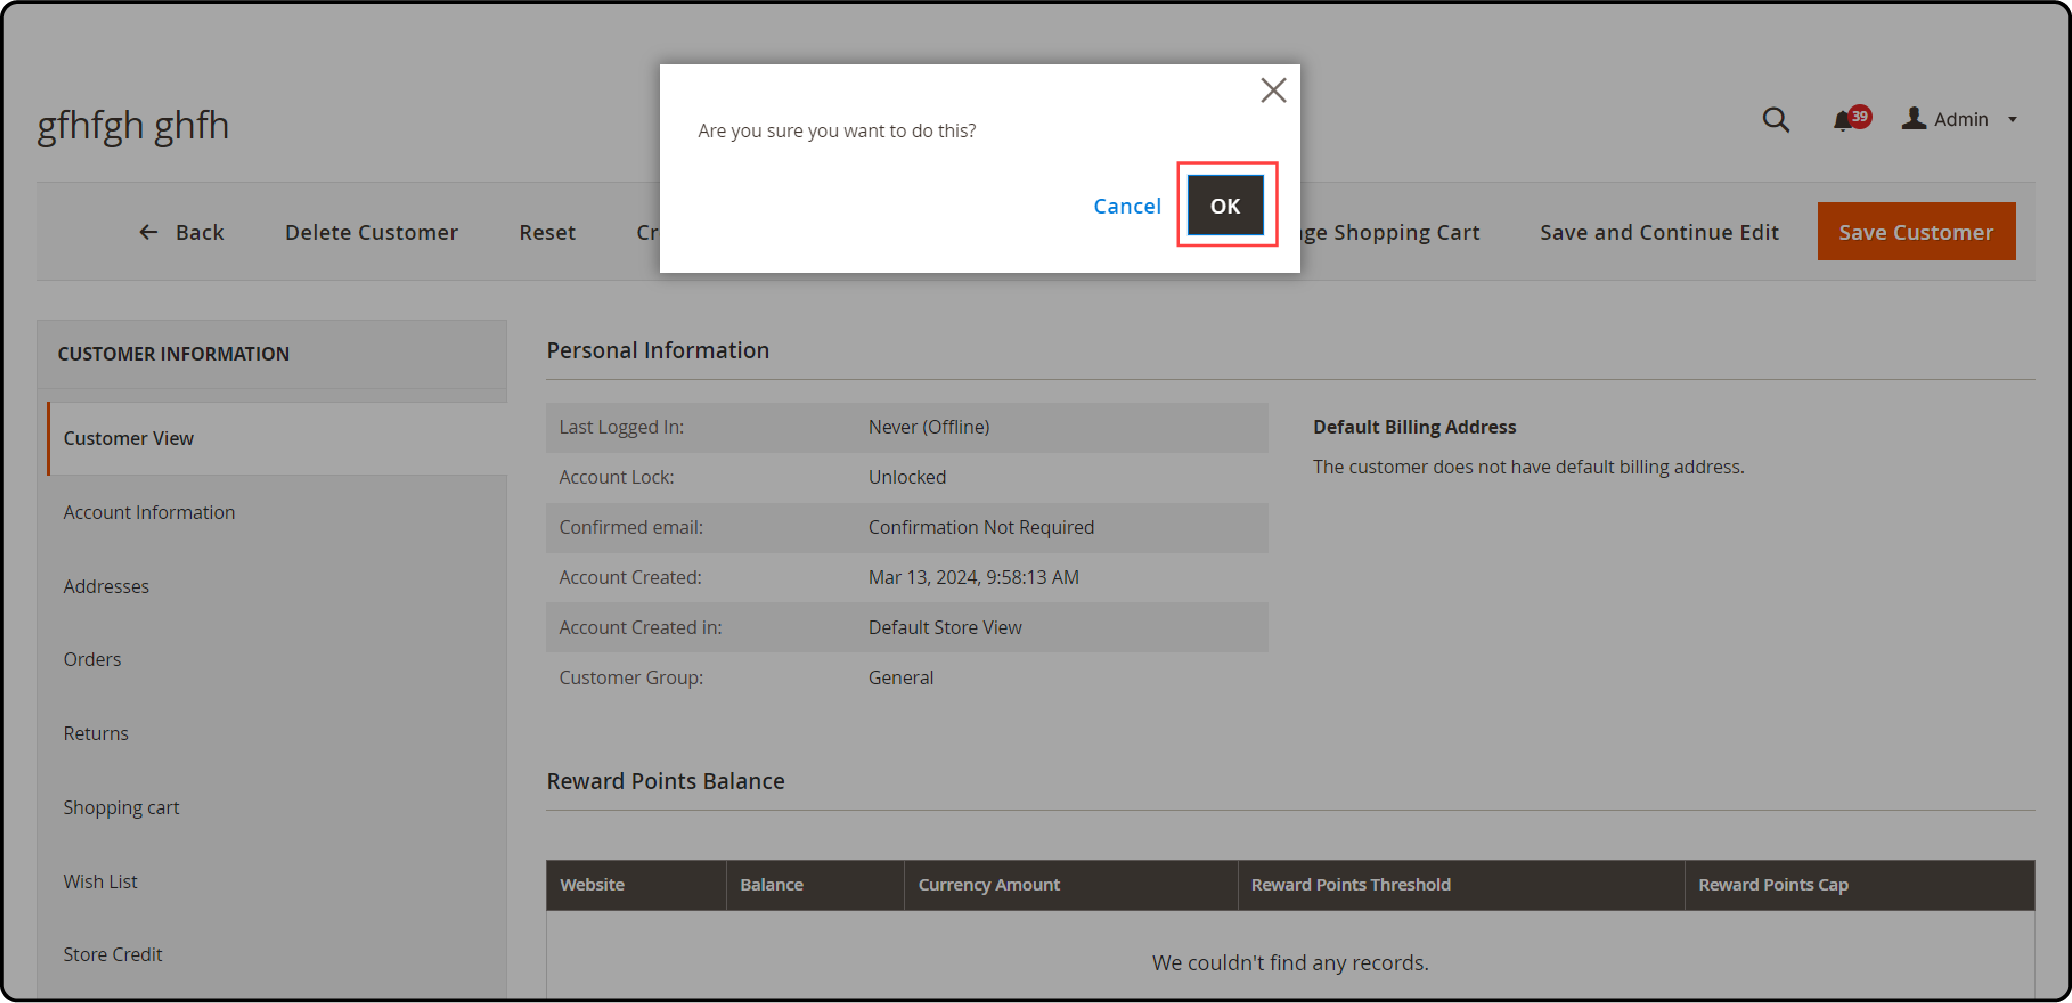Click 'Default Store View' value
Viewport: 2072px width, 1003px height.
[x=945, y=627]
